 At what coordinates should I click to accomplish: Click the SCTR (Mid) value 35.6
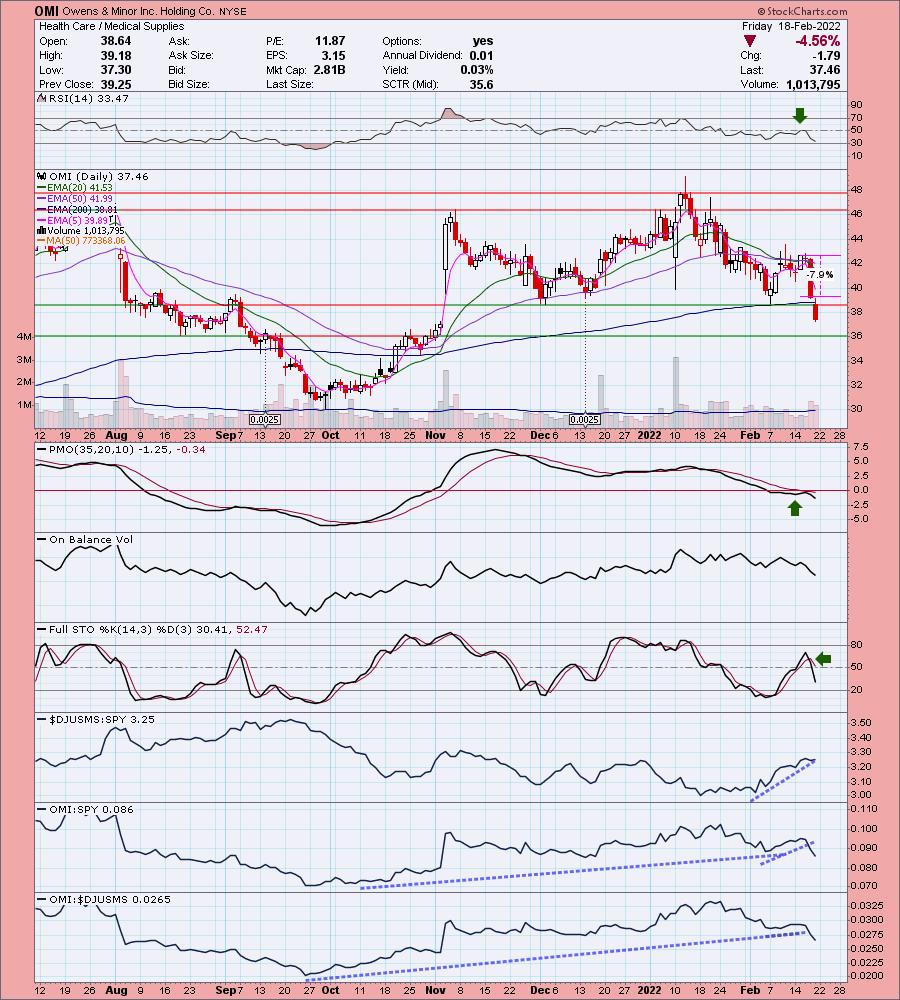coord(482,84)
